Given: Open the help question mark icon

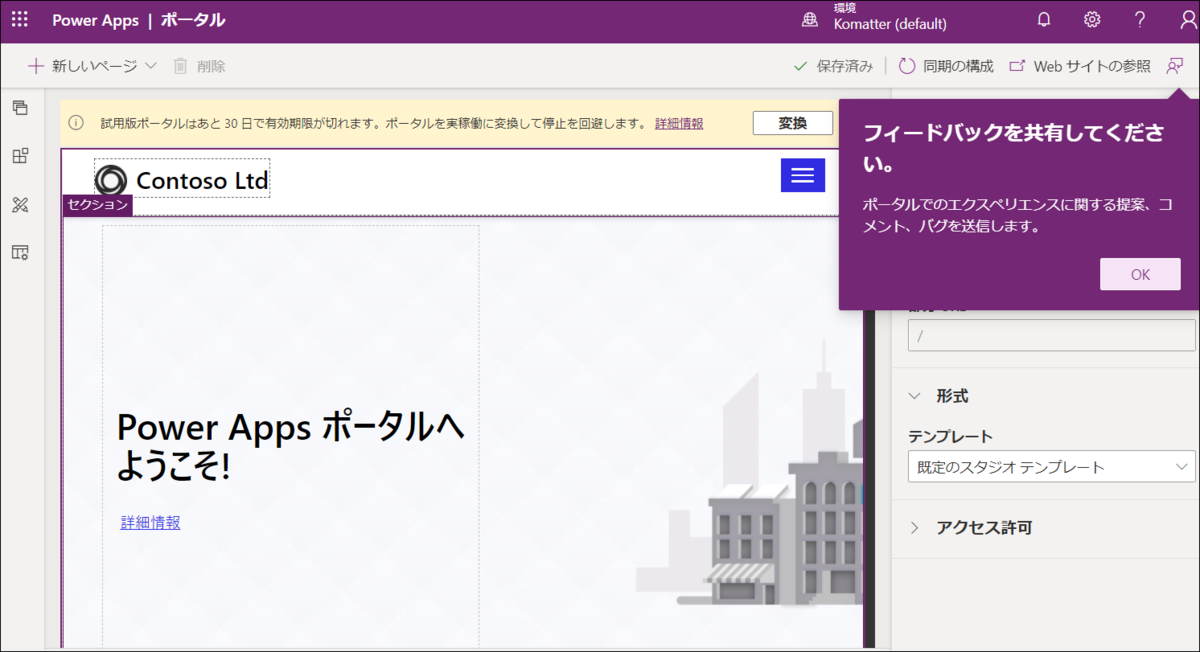Looking at the screenshot, I should [1140, 20].
